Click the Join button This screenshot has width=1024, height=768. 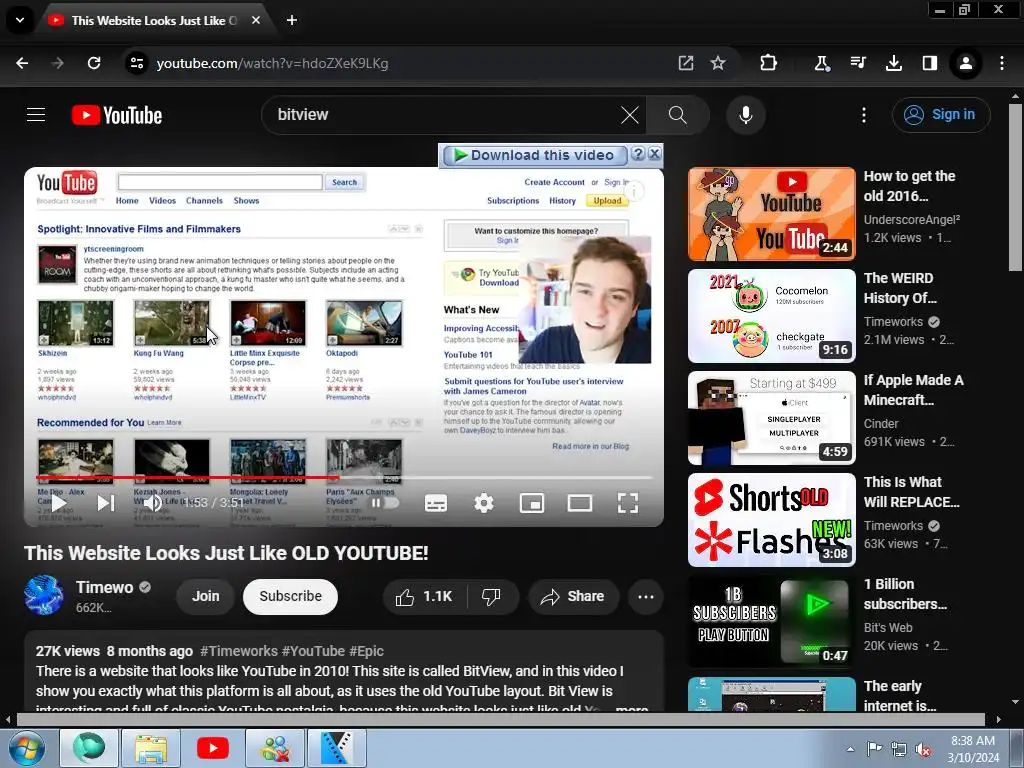pyautogui.click(x=206, y=596)
